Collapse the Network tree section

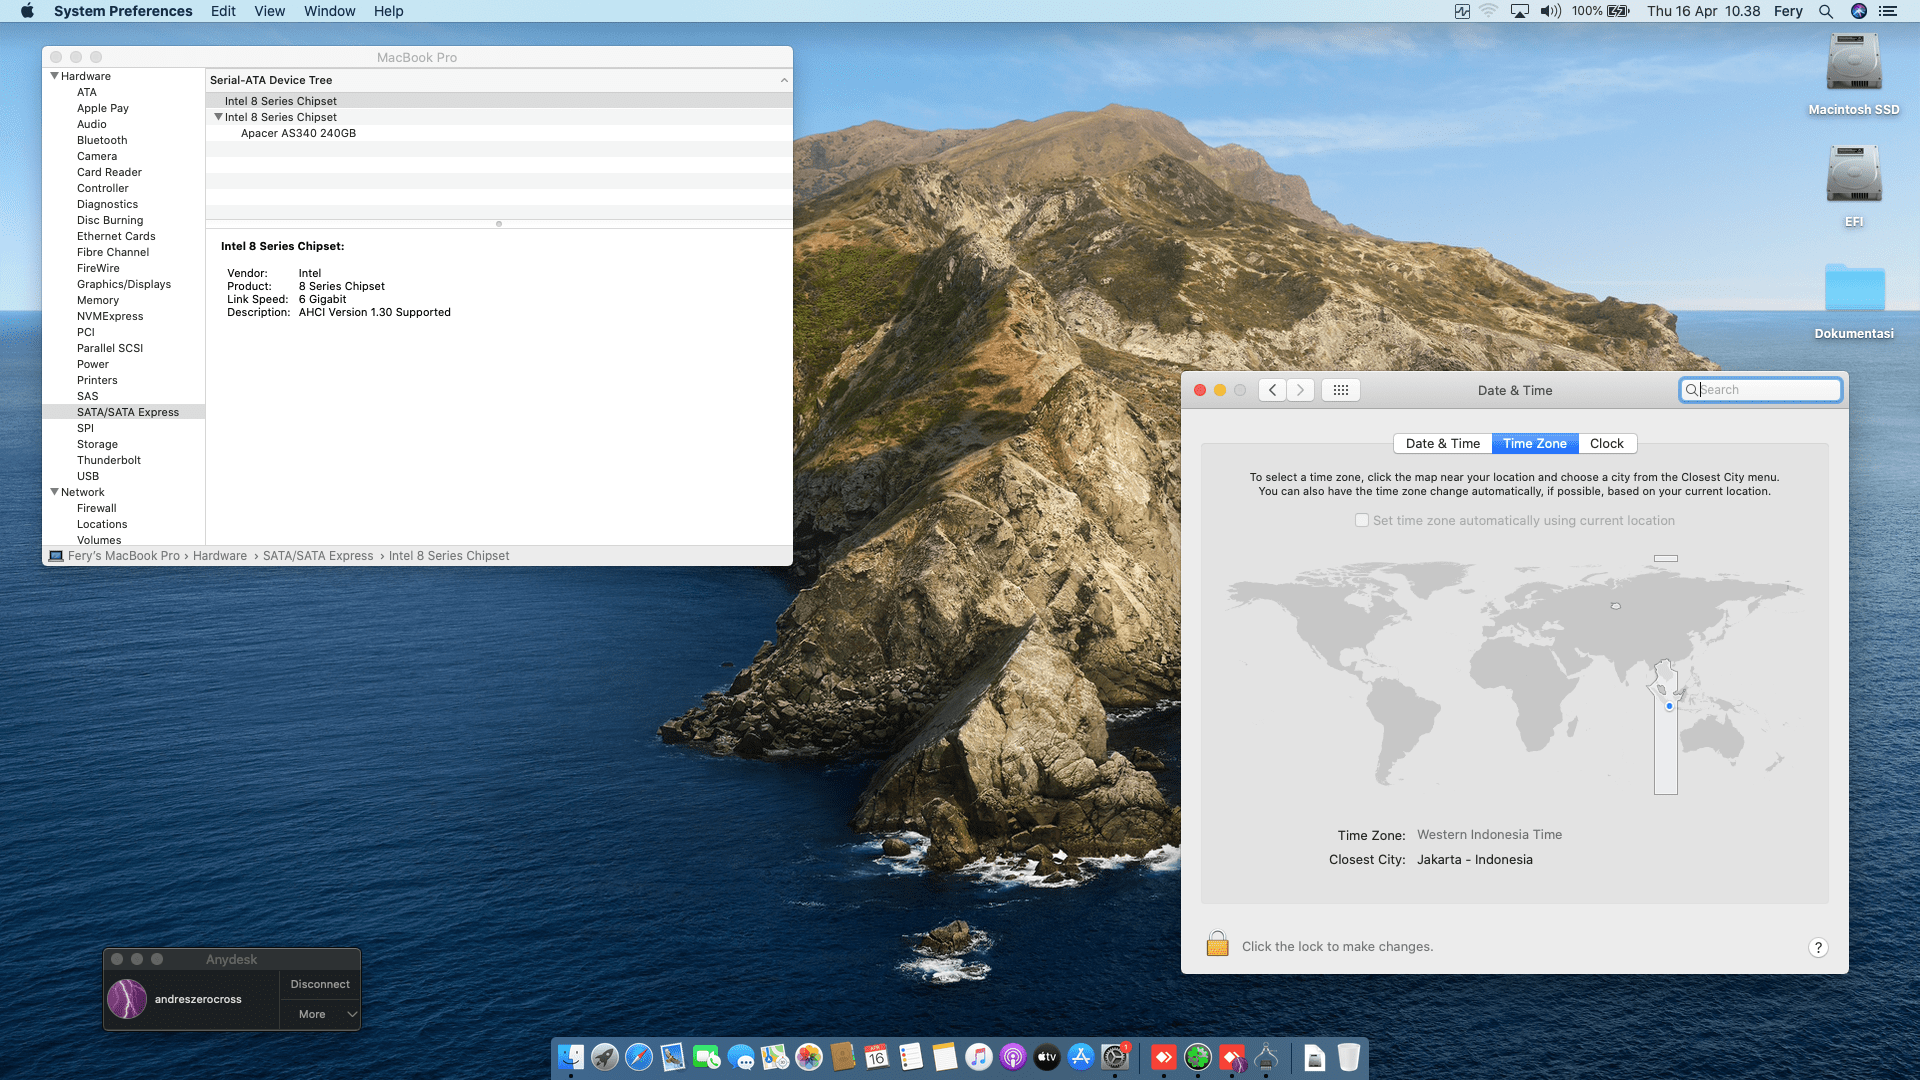(55, 492)
